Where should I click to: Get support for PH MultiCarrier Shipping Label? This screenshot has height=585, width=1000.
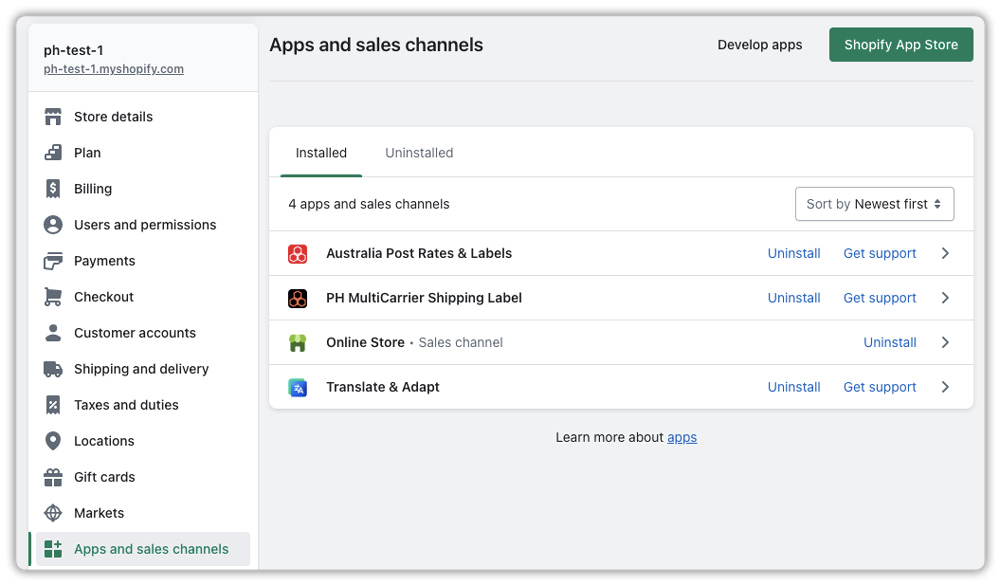click(x=879, y=298)
